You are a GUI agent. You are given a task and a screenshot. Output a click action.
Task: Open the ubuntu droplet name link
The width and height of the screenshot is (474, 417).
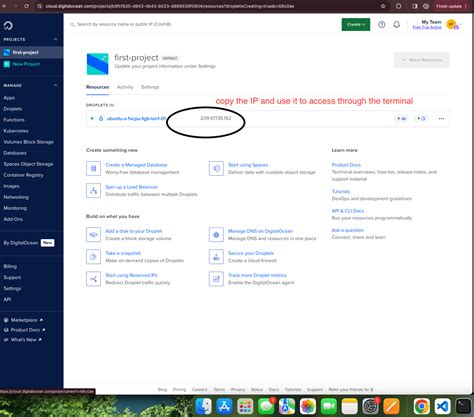pos(136,118)
